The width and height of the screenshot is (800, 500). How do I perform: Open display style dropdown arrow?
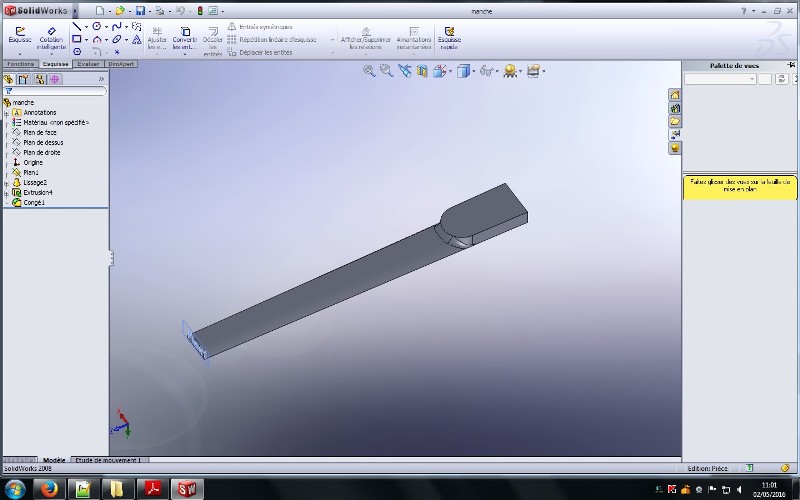point(475,71)
